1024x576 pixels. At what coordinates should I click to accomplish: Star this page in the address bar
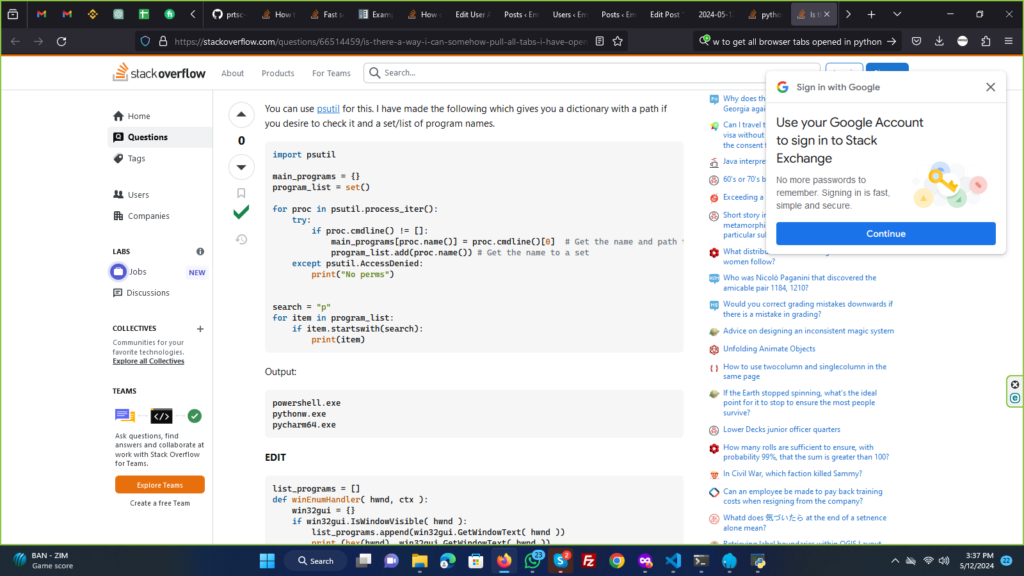(618, 41)
